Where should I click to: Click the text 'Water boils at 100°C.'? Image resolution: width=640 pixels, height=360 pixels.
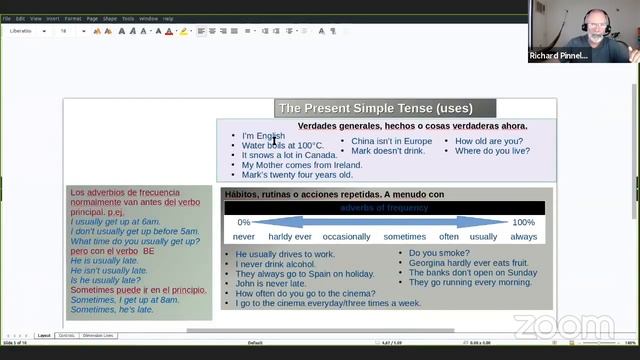click(282, 145)
